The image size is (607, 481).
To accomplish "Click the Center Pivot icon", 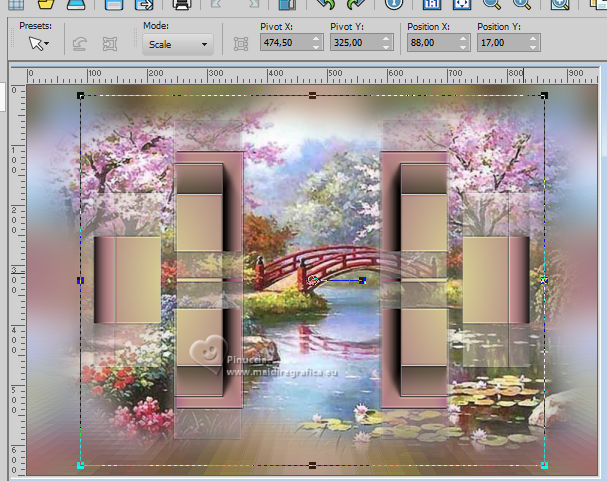I will tap(241, 44).
